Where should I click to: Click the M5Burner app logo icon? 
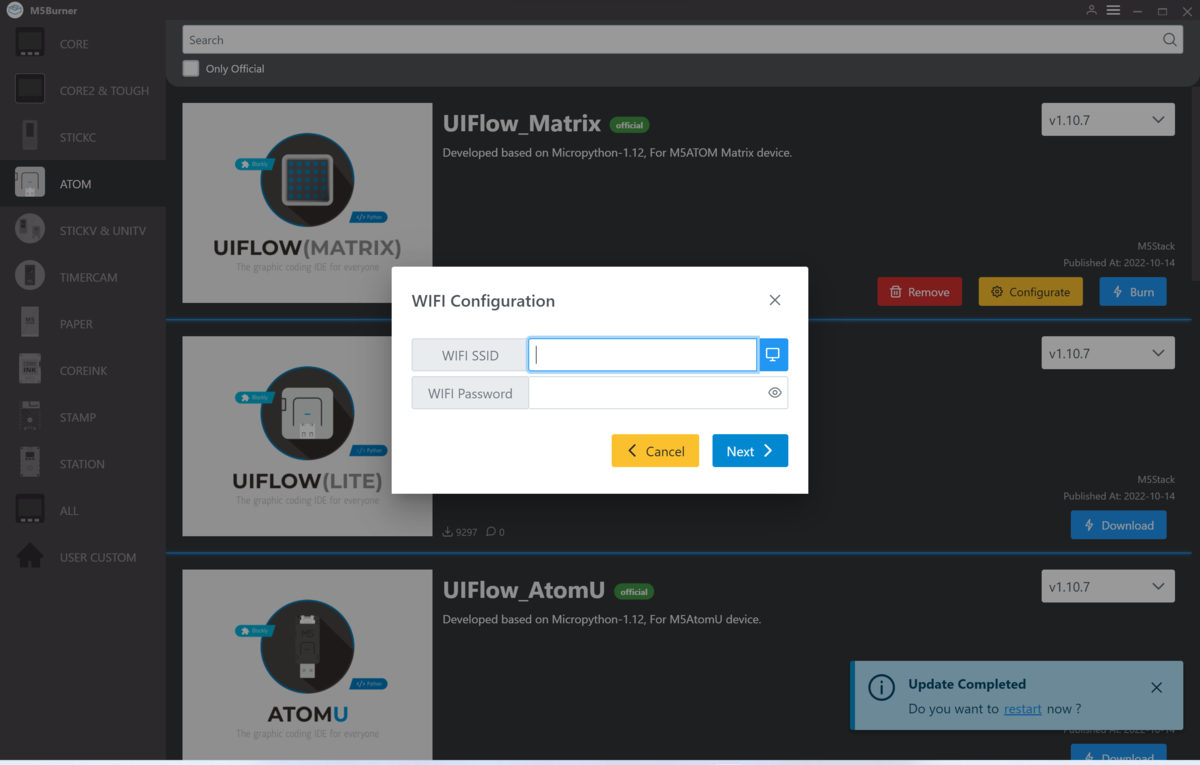[15, 10]
